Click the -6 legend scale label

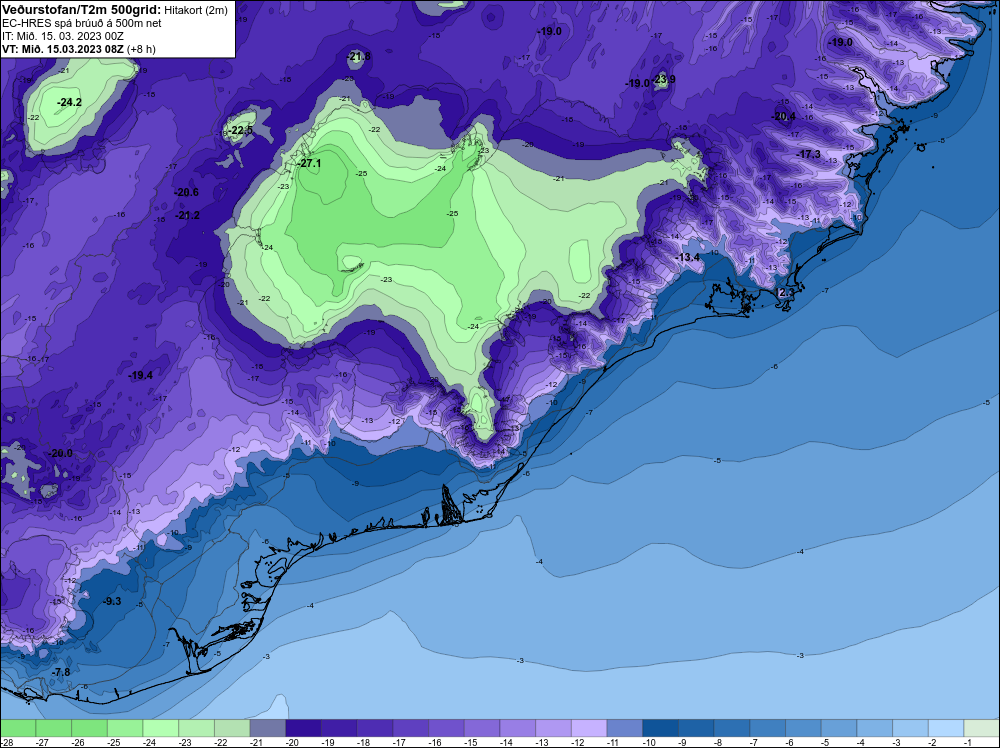pos(791,742)
